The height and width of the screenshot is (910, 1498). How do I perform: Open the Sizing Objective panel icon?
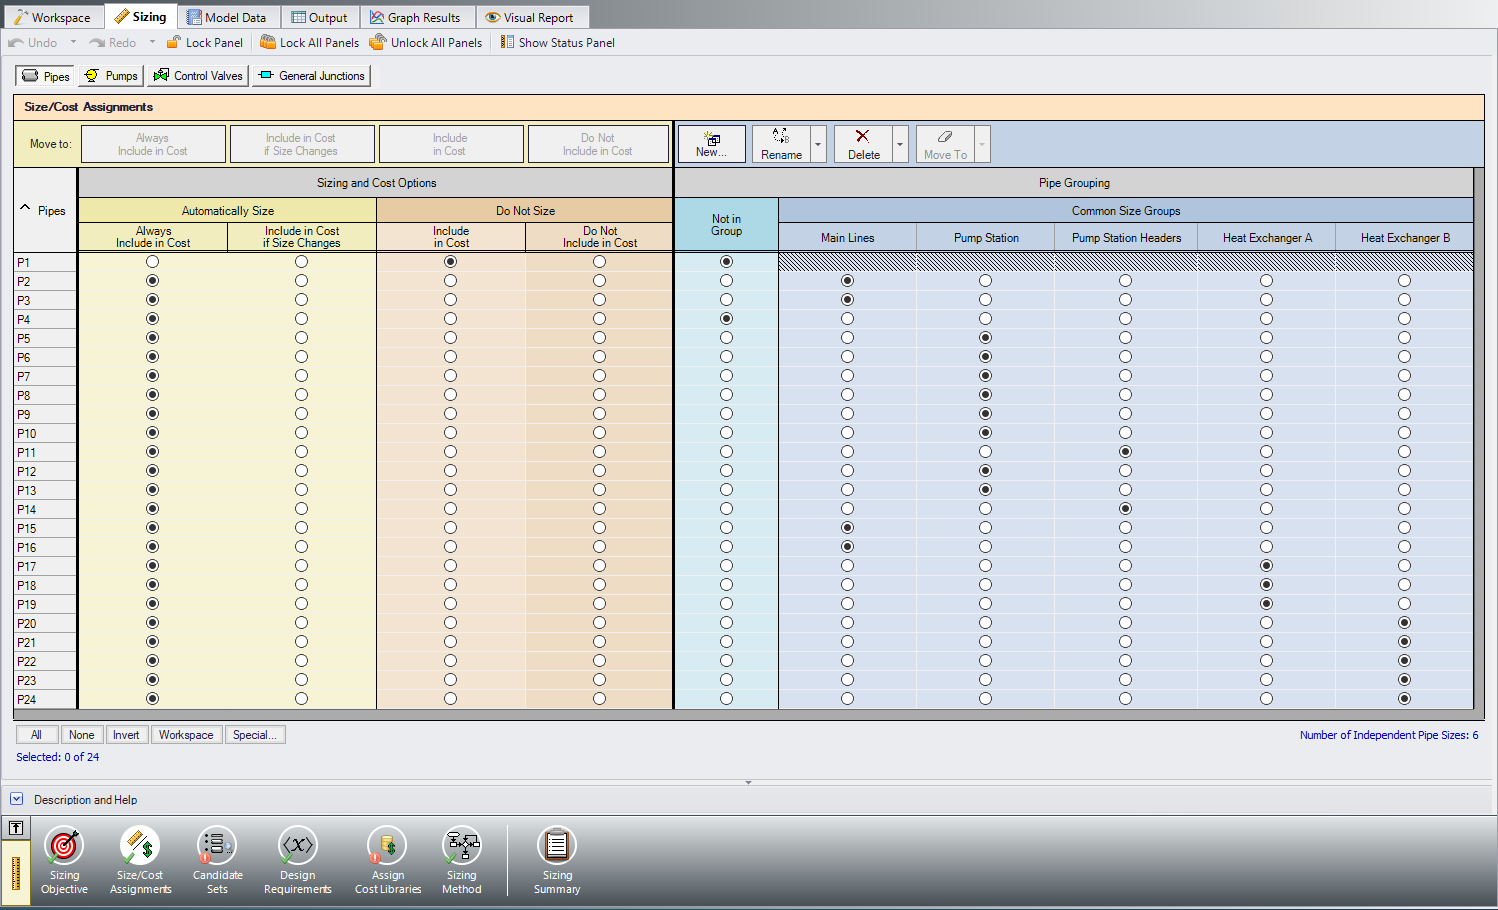pyautogui.click(x=64, y=846)
